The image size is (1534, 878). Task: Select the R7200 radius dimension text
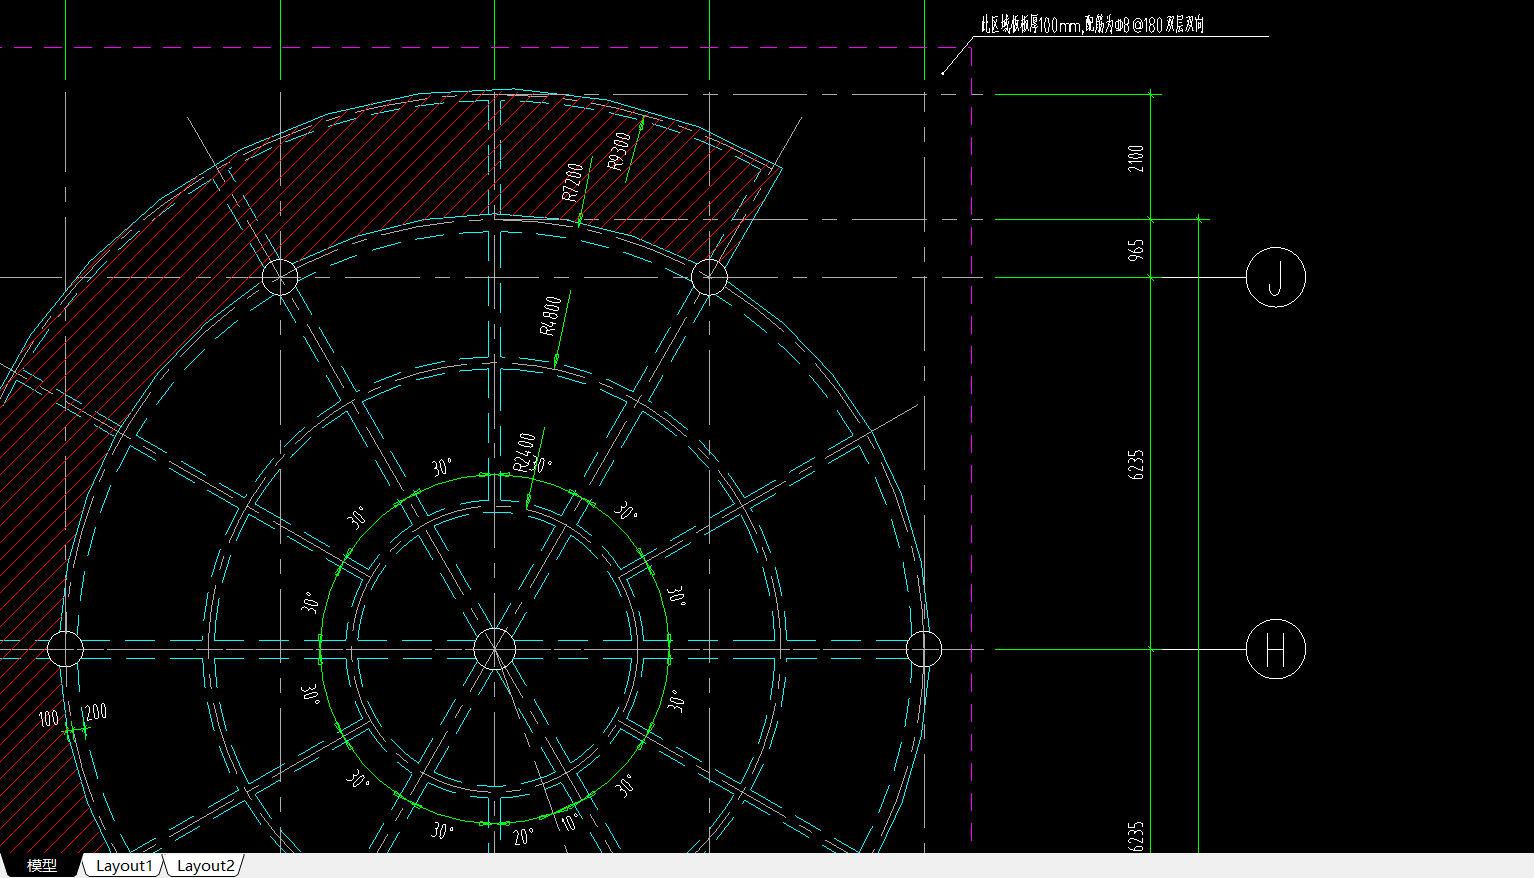[572, 182]
